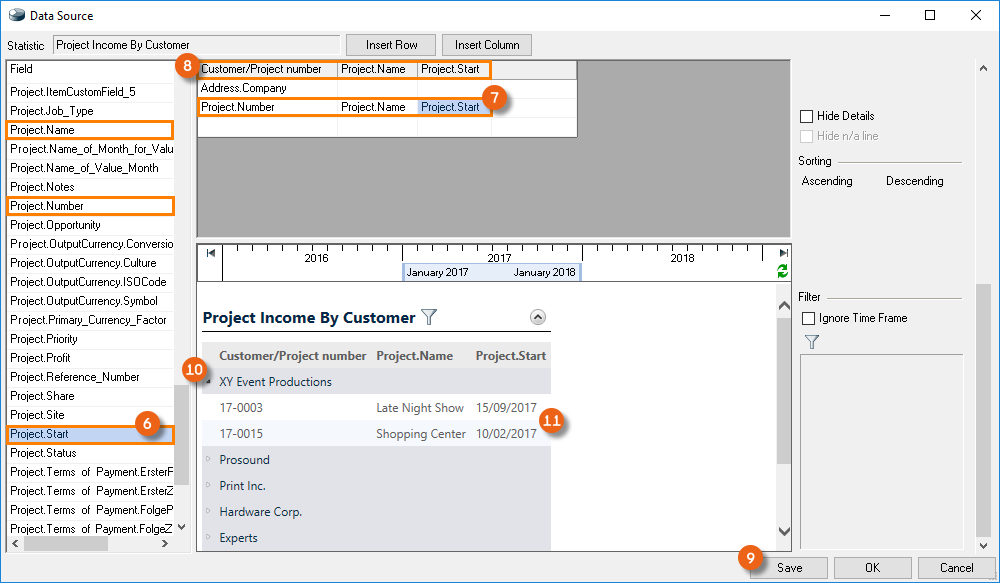Enable the Hide Details checkbox
This screenshot has height=583, width=1000.
(807, 117)
